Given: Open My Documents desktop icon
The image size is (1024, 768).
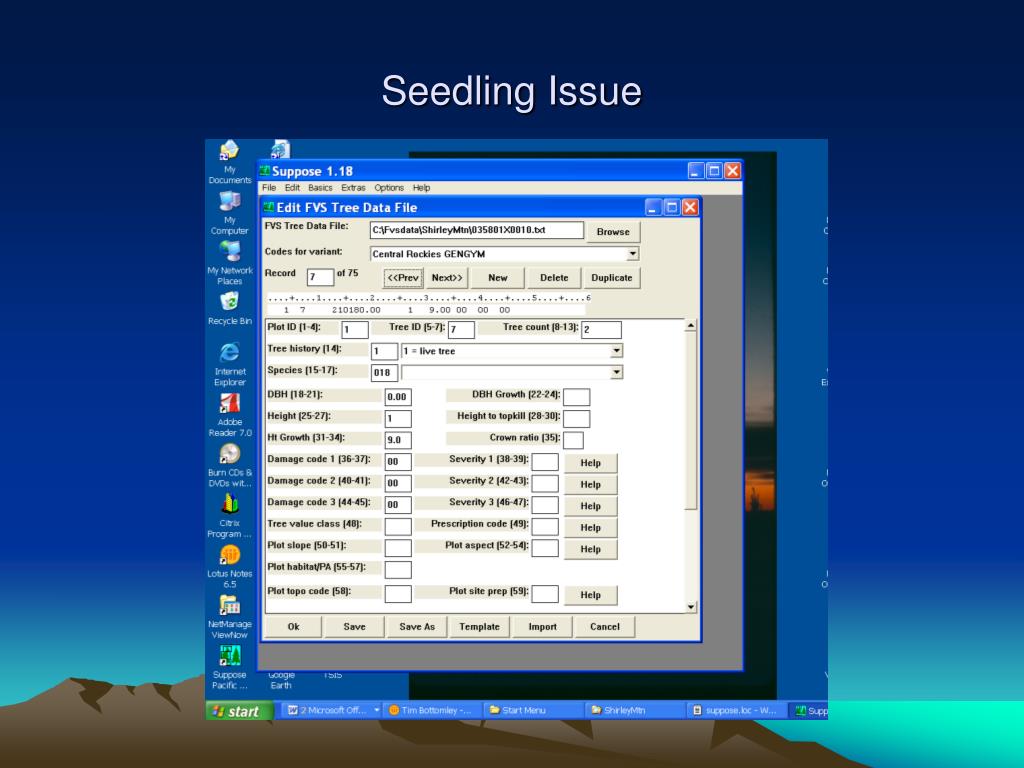Looking at the screenshot, I should tap(229, 162).
